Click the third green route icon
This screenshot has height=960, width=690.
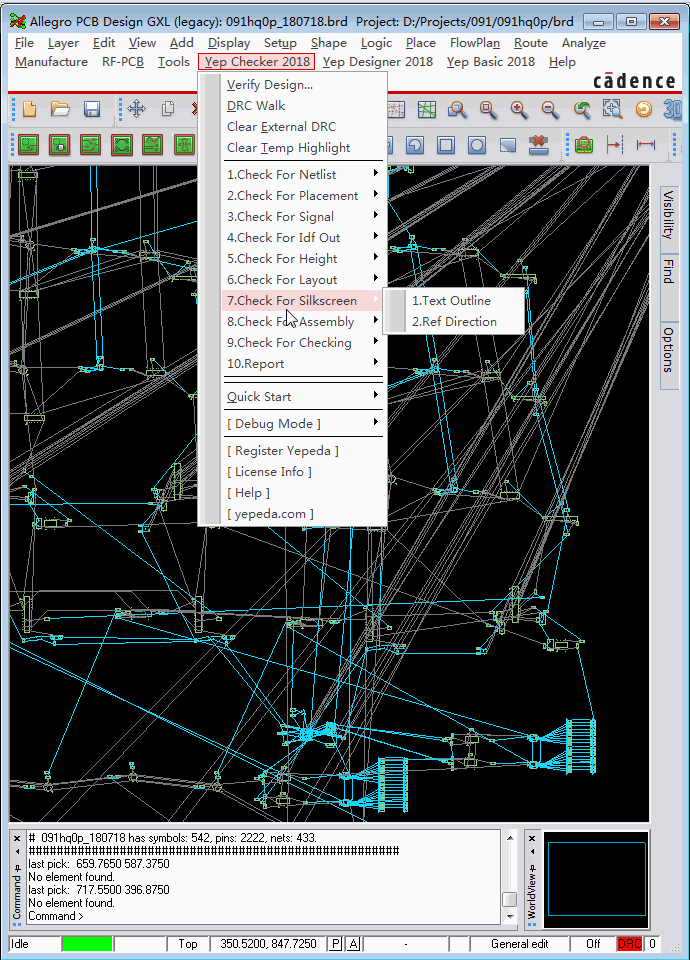click(x=91, y=145)
